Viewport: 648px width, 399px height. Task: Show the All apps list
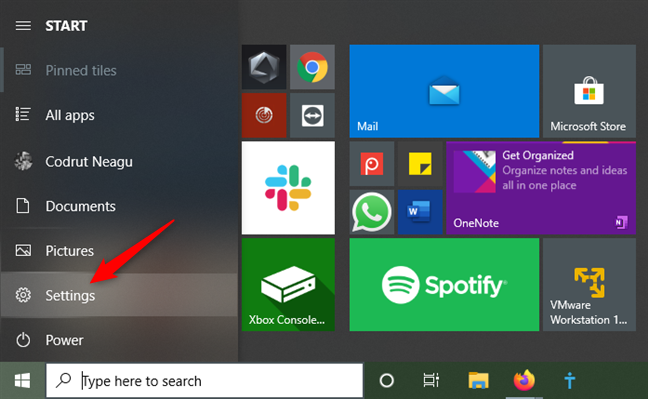click(x=119, y=115)
